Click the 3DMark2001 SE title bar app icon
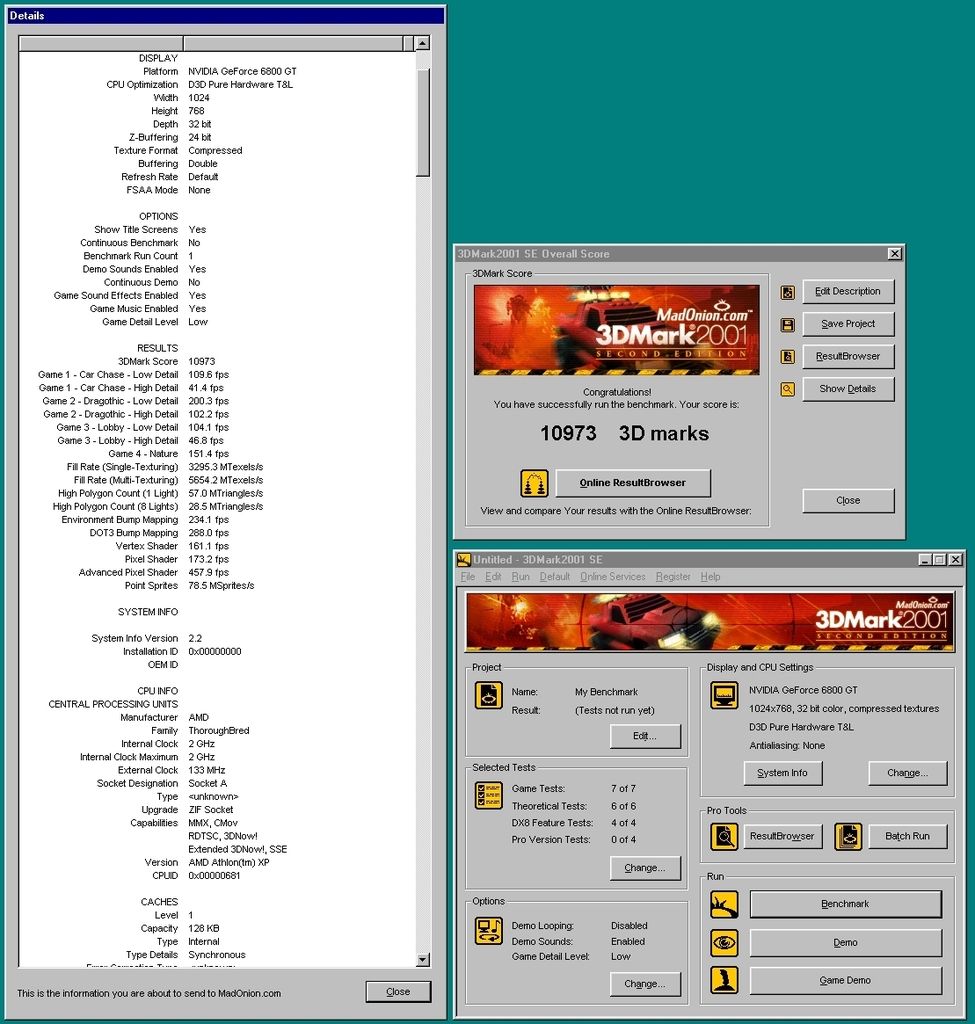Screen dimensions: 975x1024 click(x=464, y=560)
